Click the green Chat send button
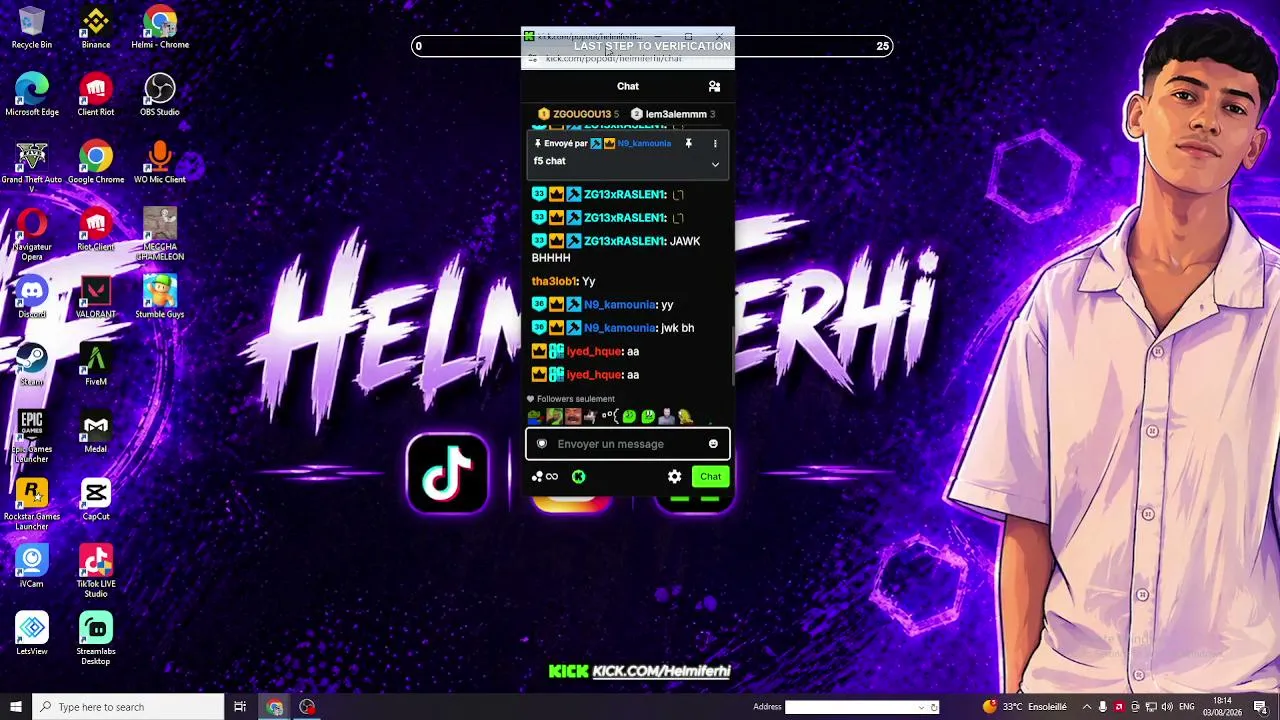This screenshot has height=720, width=1280. tap(710, 477)
